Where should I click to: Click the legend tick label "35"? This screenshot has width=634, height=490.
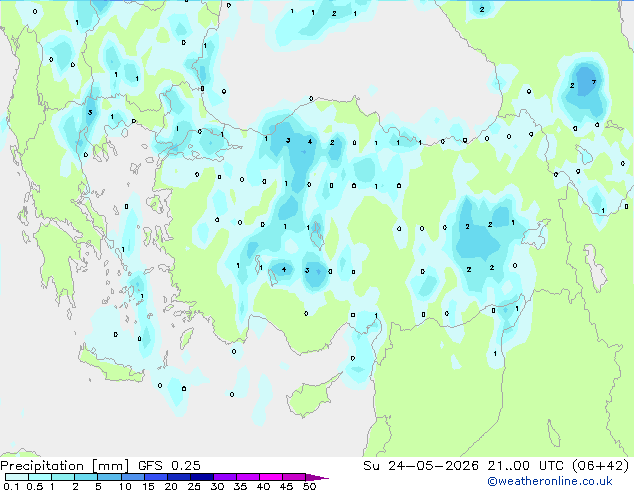point(240,486)
